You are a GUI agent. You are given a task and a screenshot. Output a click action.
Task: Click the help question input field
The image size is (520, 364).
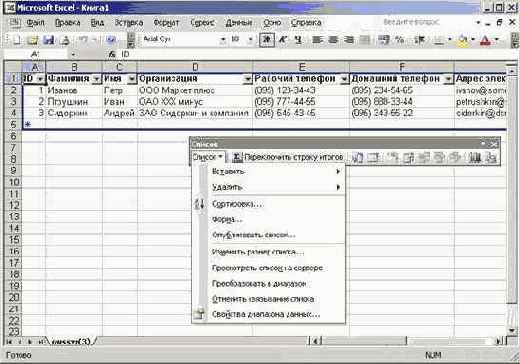coord(427,22)
